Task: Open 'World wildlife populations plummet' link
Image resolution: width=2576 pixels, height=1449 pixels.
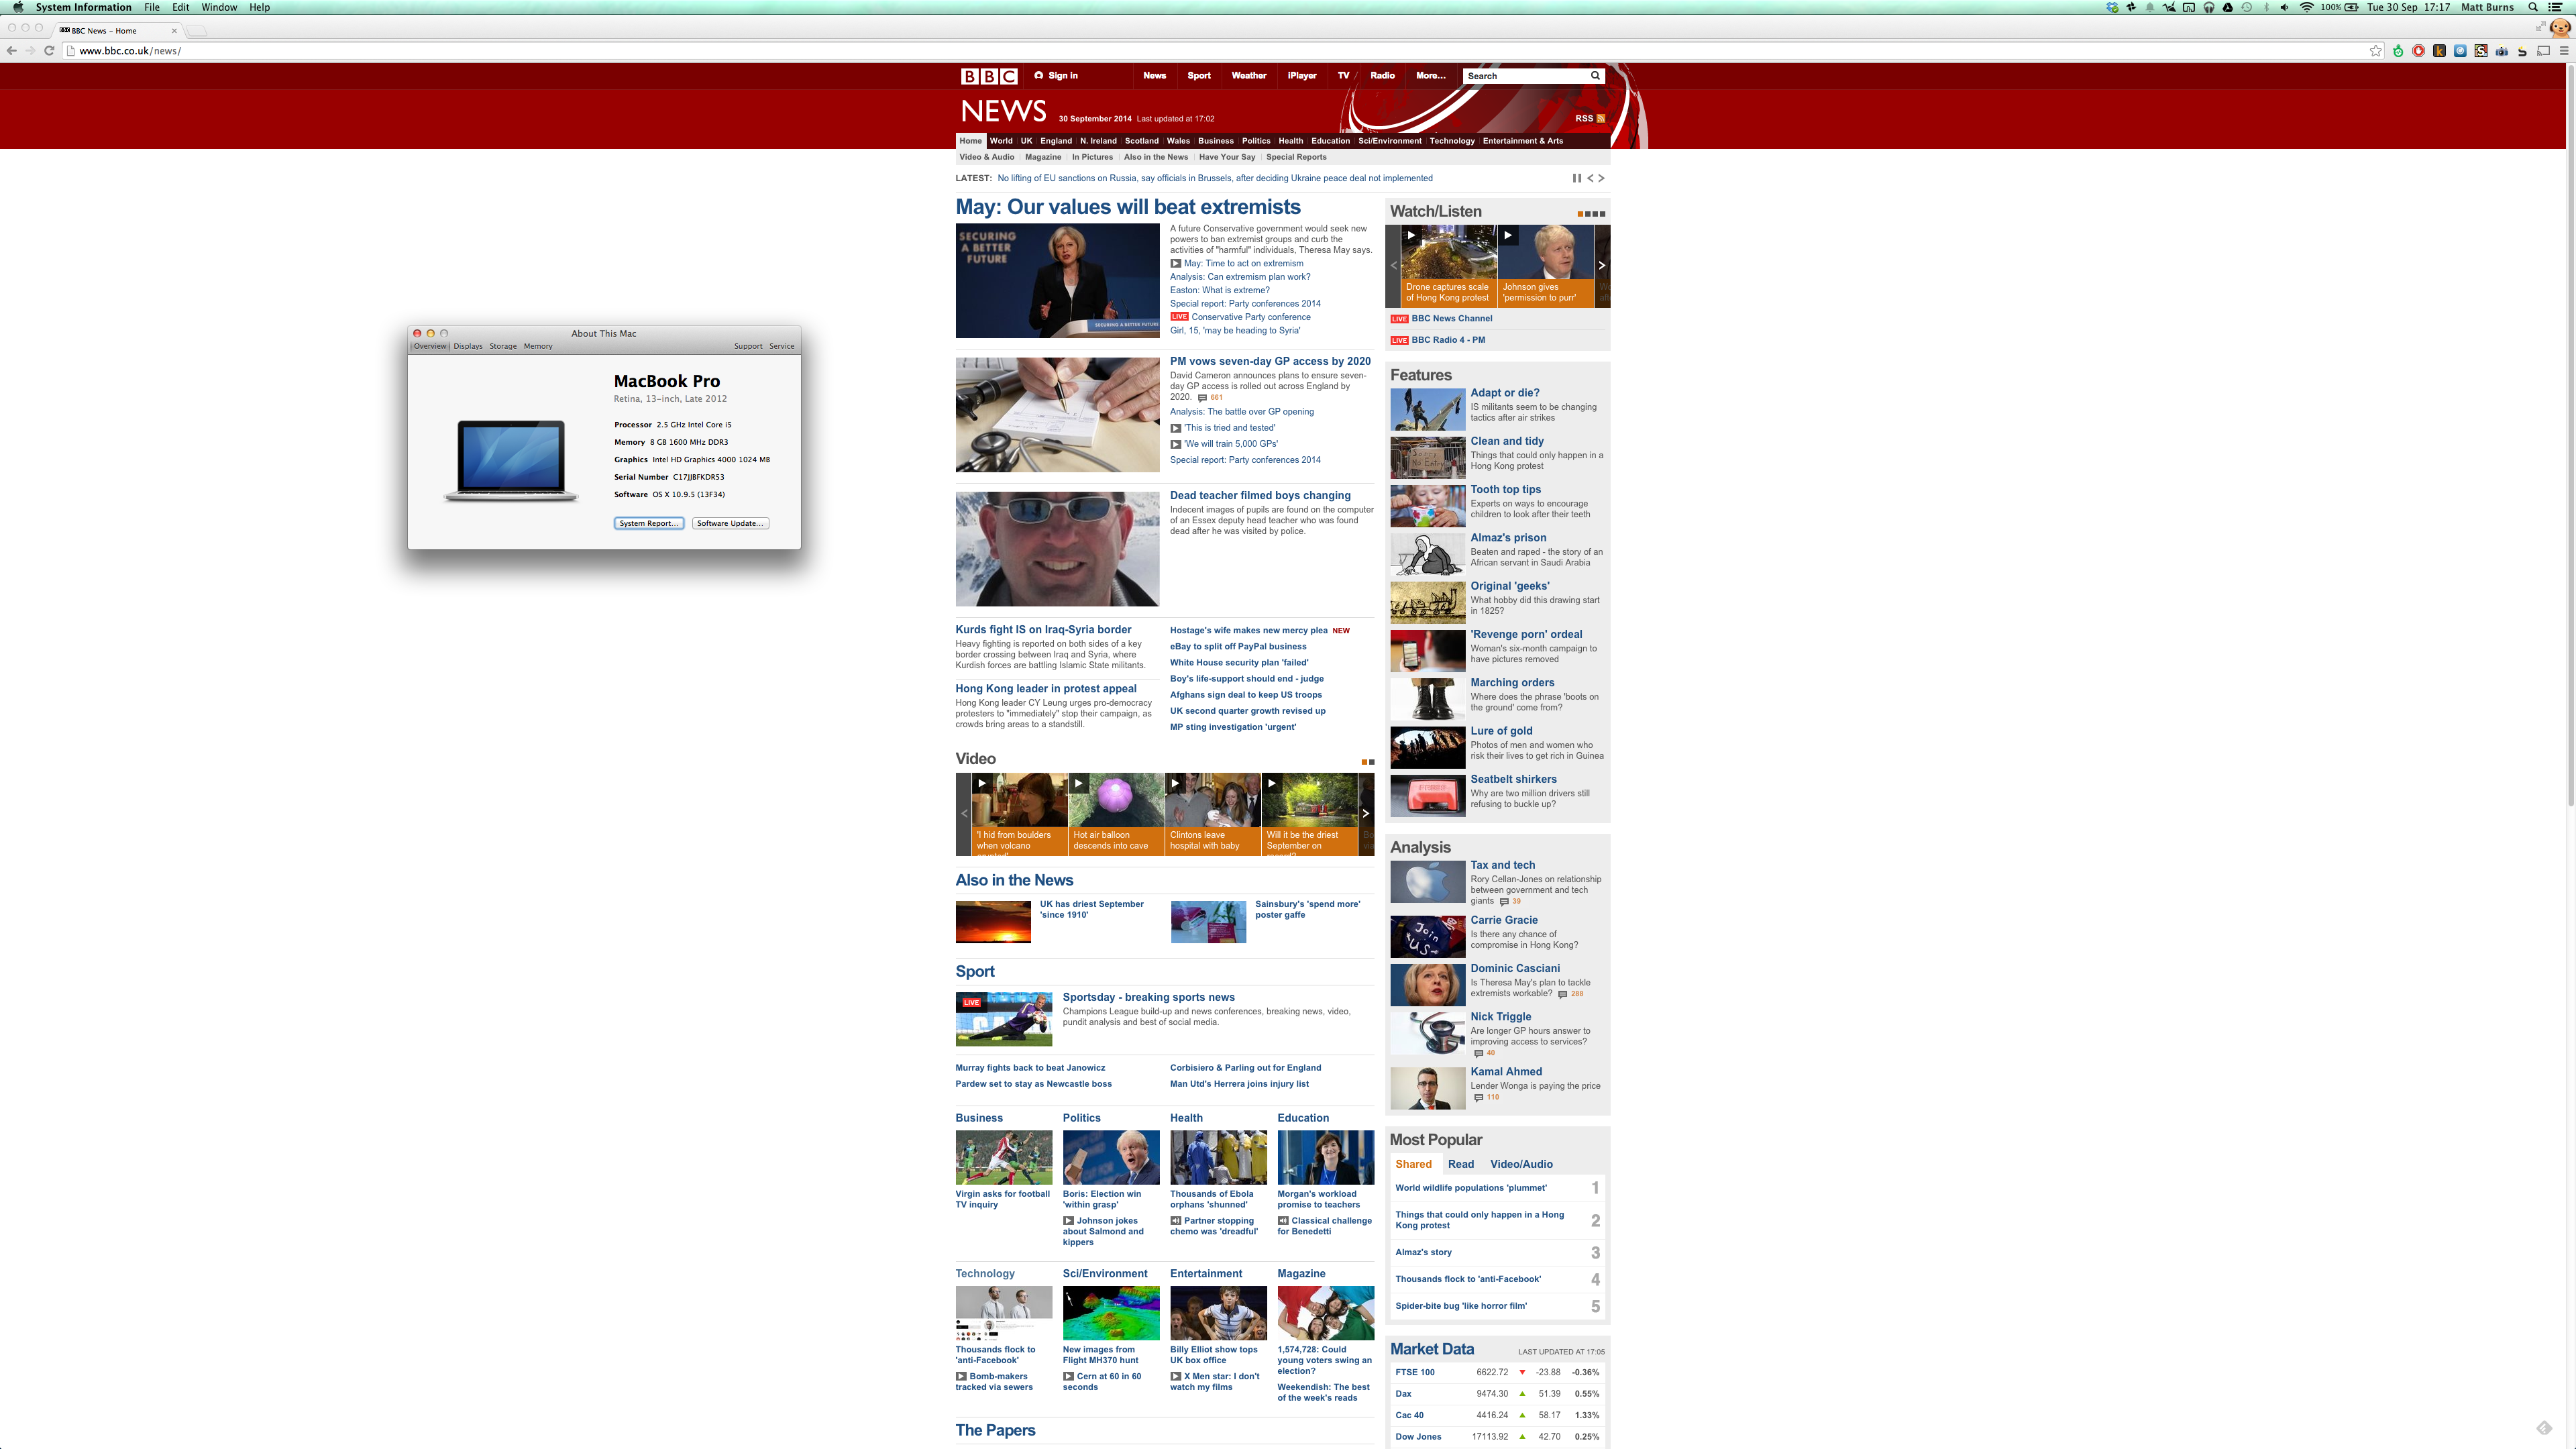Action: (1471, 1188)
